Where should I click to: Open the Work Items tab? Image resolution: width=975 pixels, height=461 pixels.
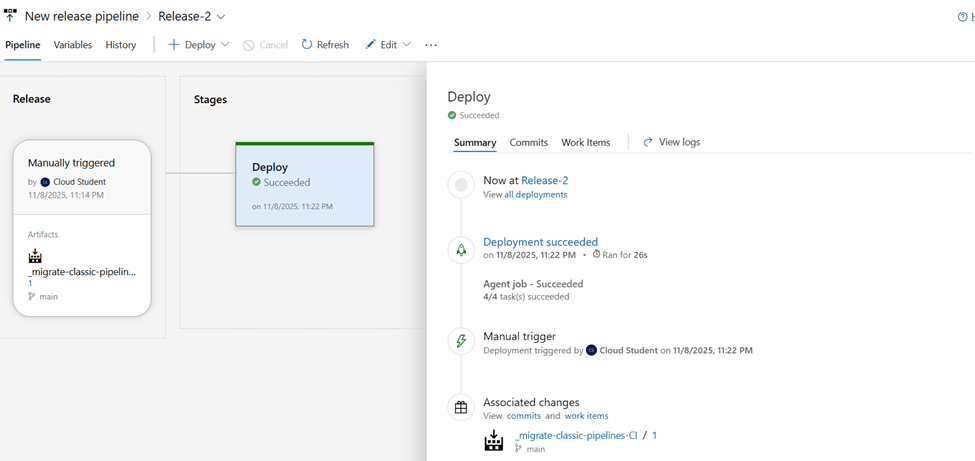pyautogui.click(x=585, y=142)
